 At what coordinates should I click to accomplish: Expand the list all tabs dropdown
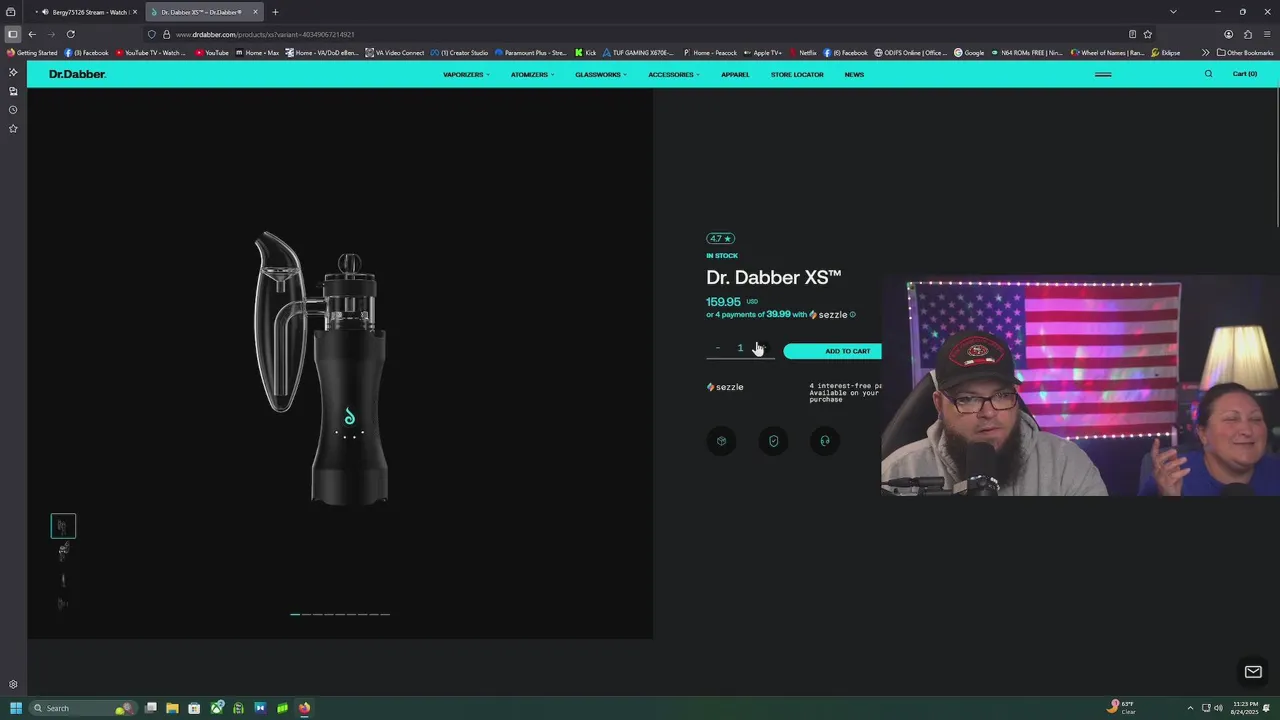(x=1173, y=12)
